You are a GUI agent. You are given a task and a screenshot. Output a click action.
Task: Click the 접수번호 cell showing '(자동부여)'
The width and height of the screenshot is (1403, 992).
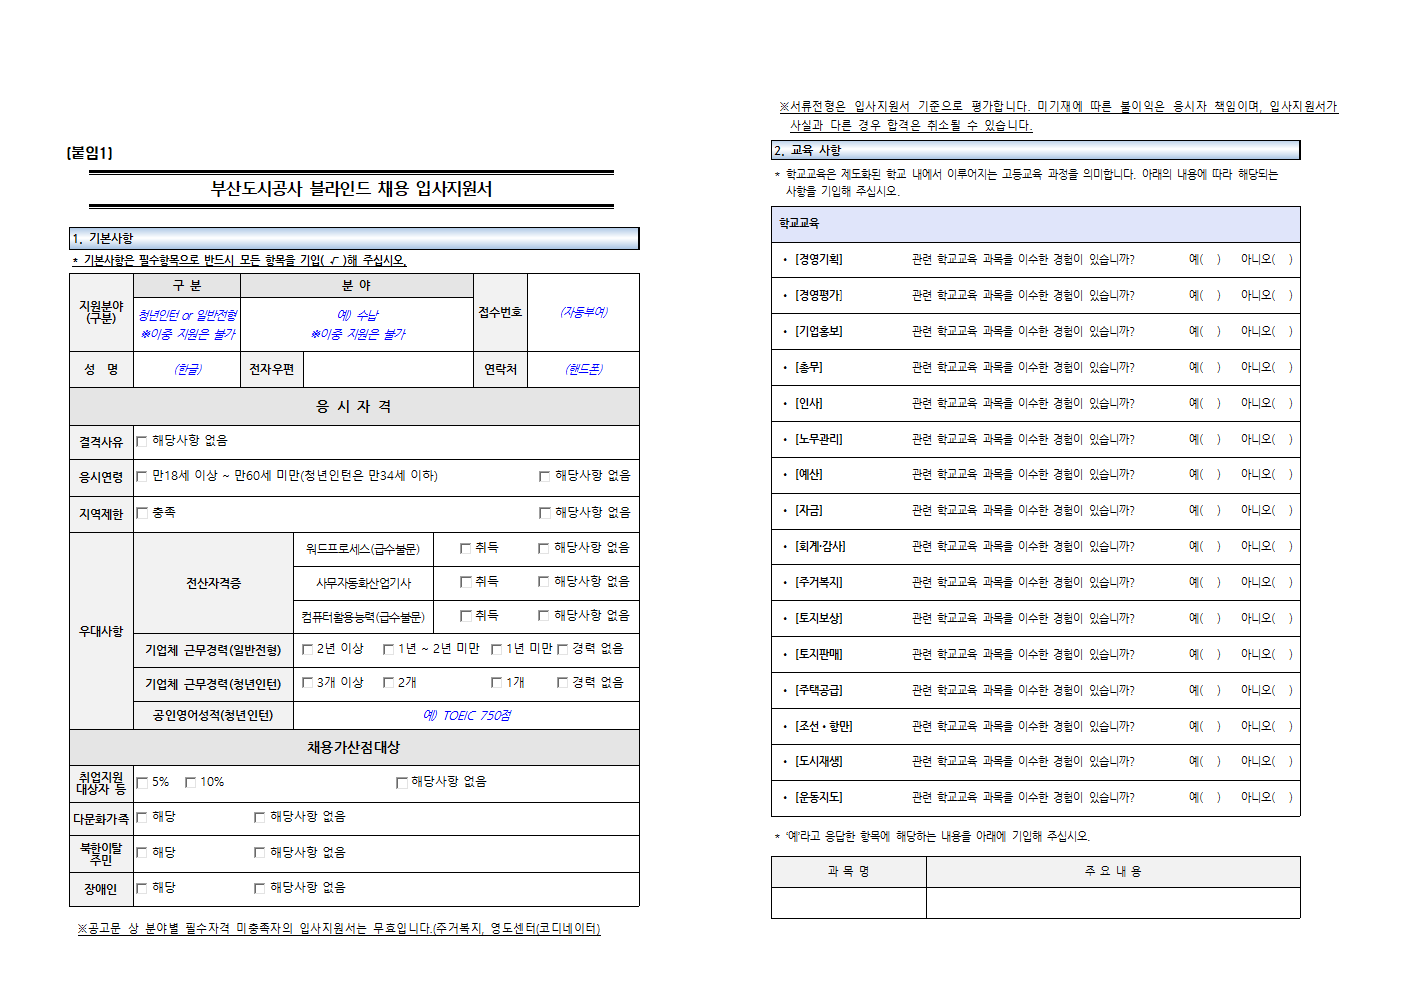[x=583, y=312]
